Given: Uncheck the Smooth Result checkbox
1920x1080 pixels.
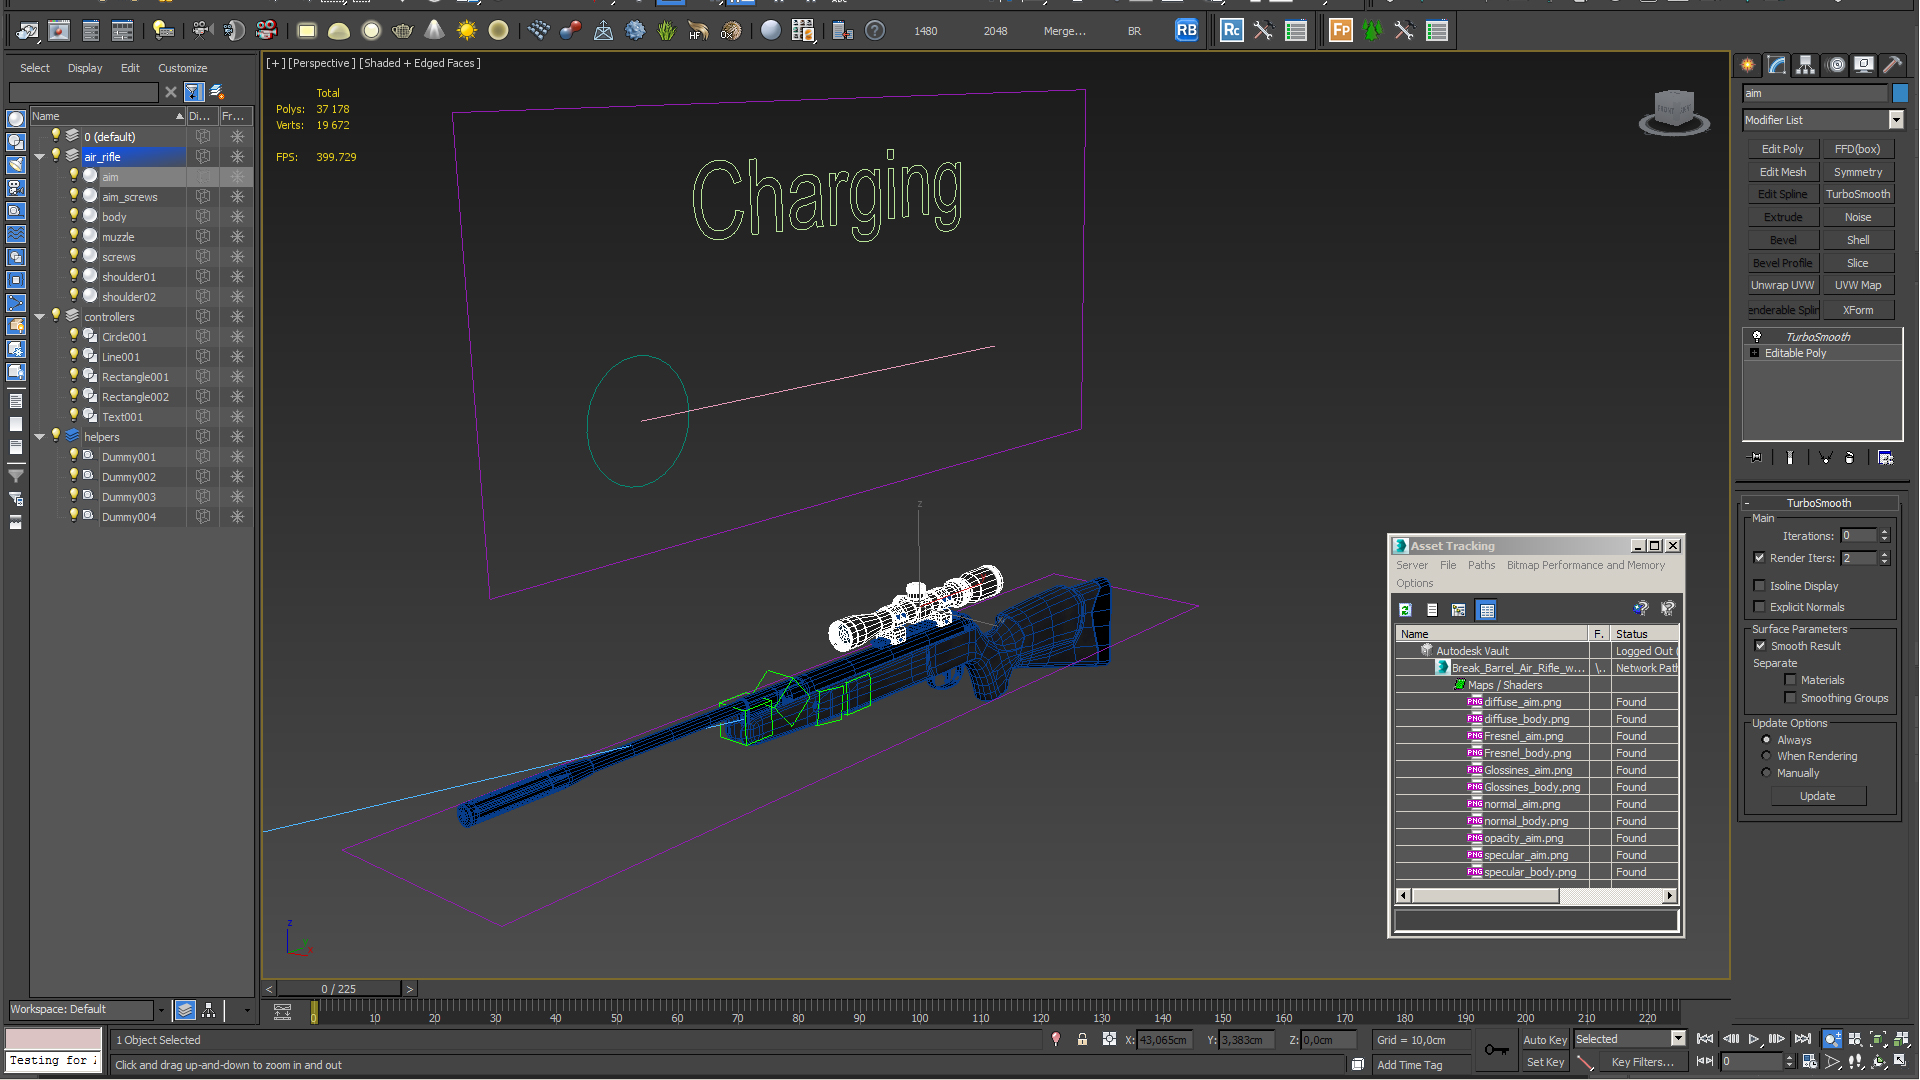Looking at the screenshot, I should 1760,646.
